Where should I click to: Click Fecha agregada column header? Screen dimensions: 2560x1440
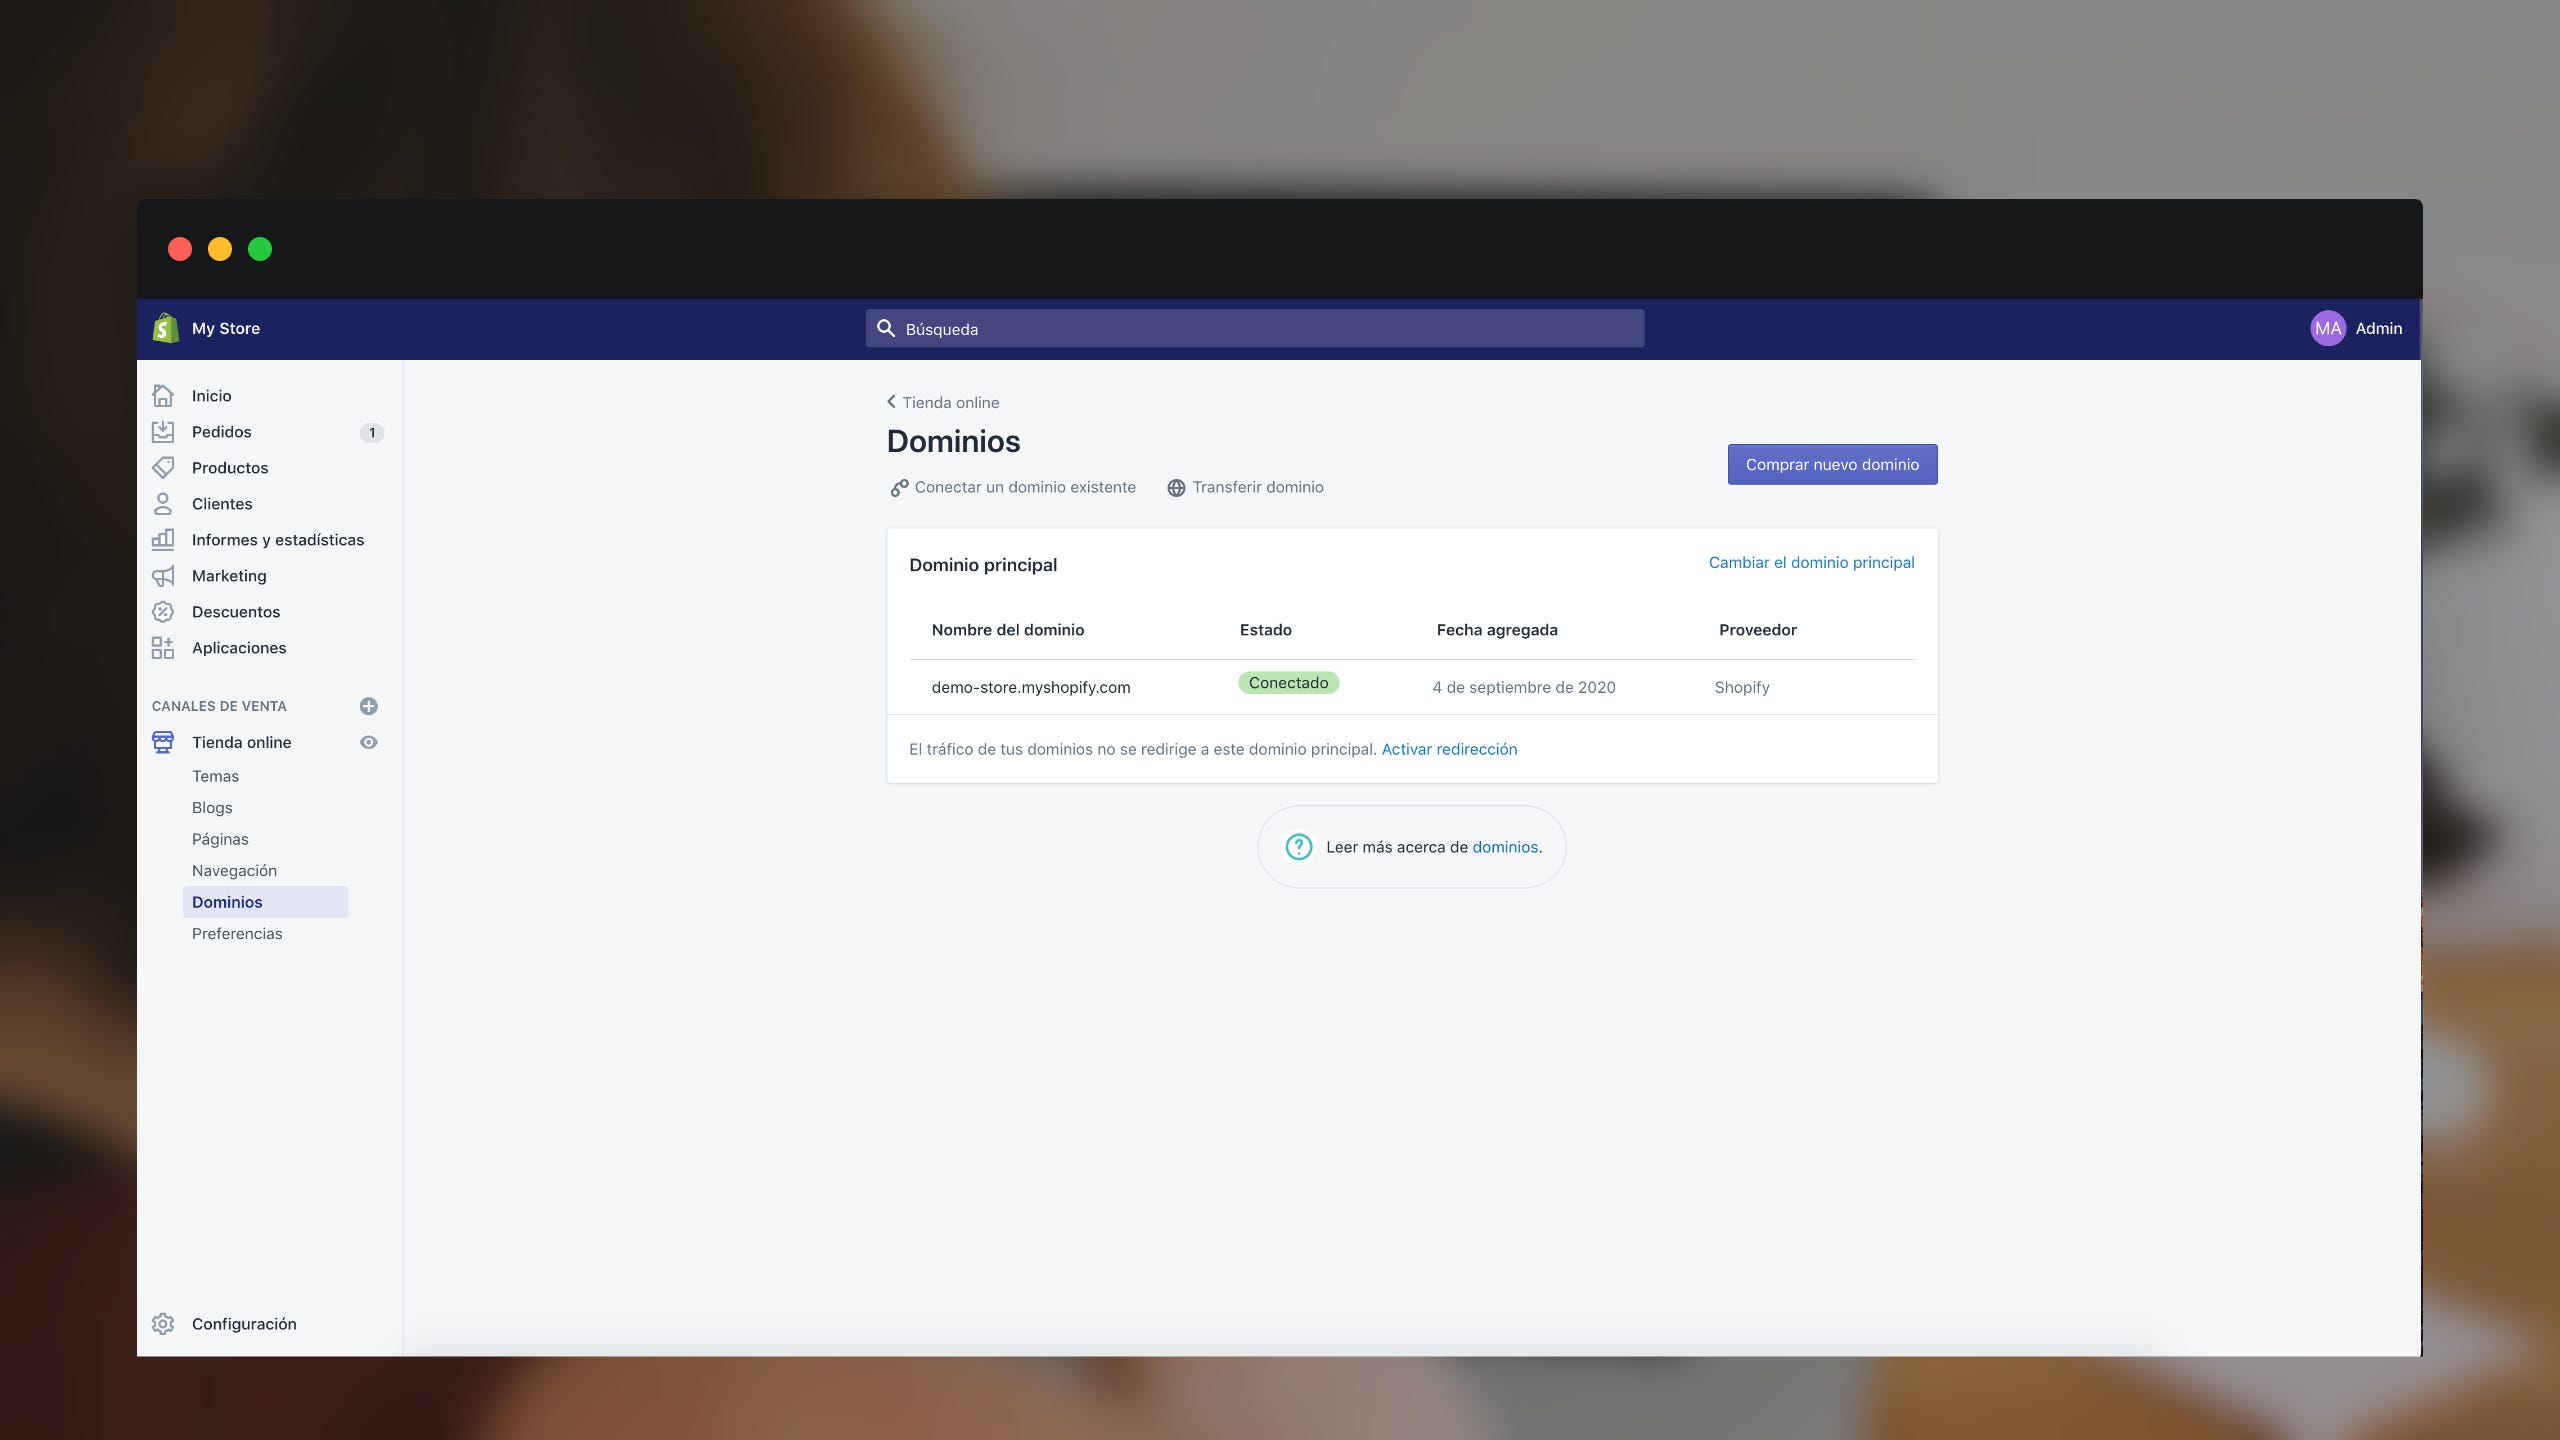[x=1497, y=630]
